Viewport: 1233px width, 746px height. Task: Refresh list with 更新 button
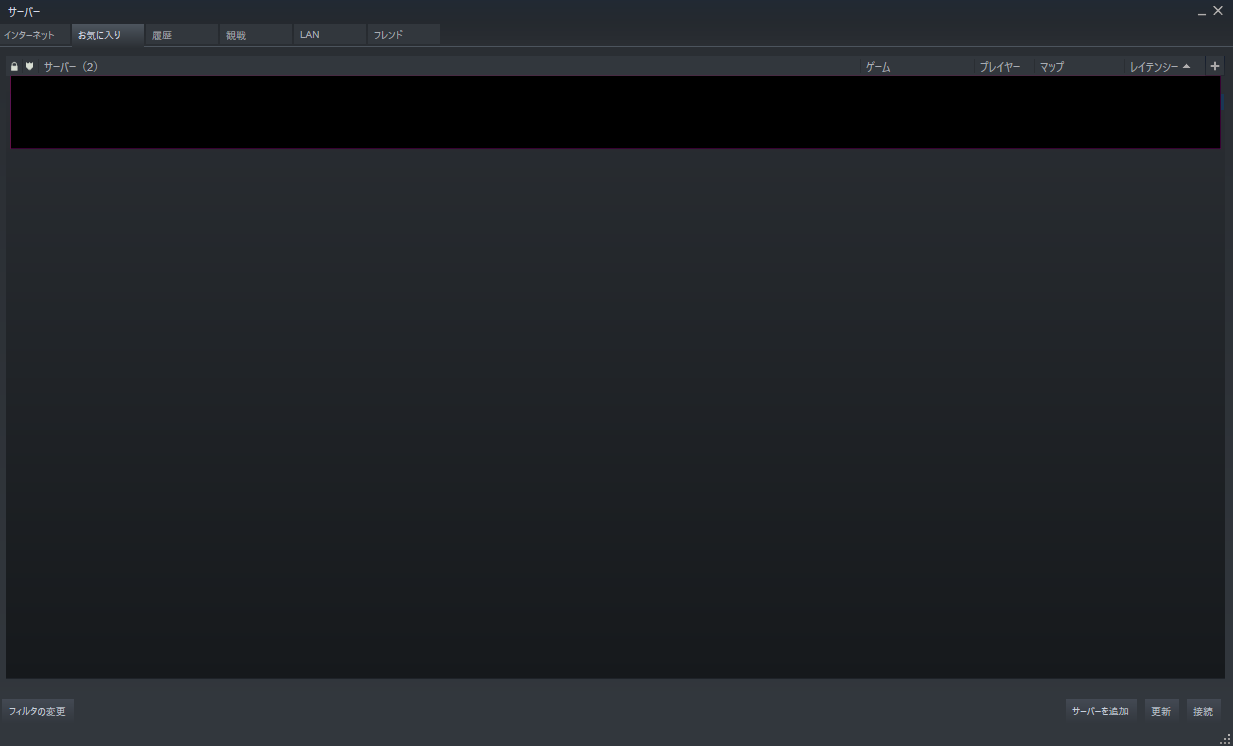[x=1161, y=711]
